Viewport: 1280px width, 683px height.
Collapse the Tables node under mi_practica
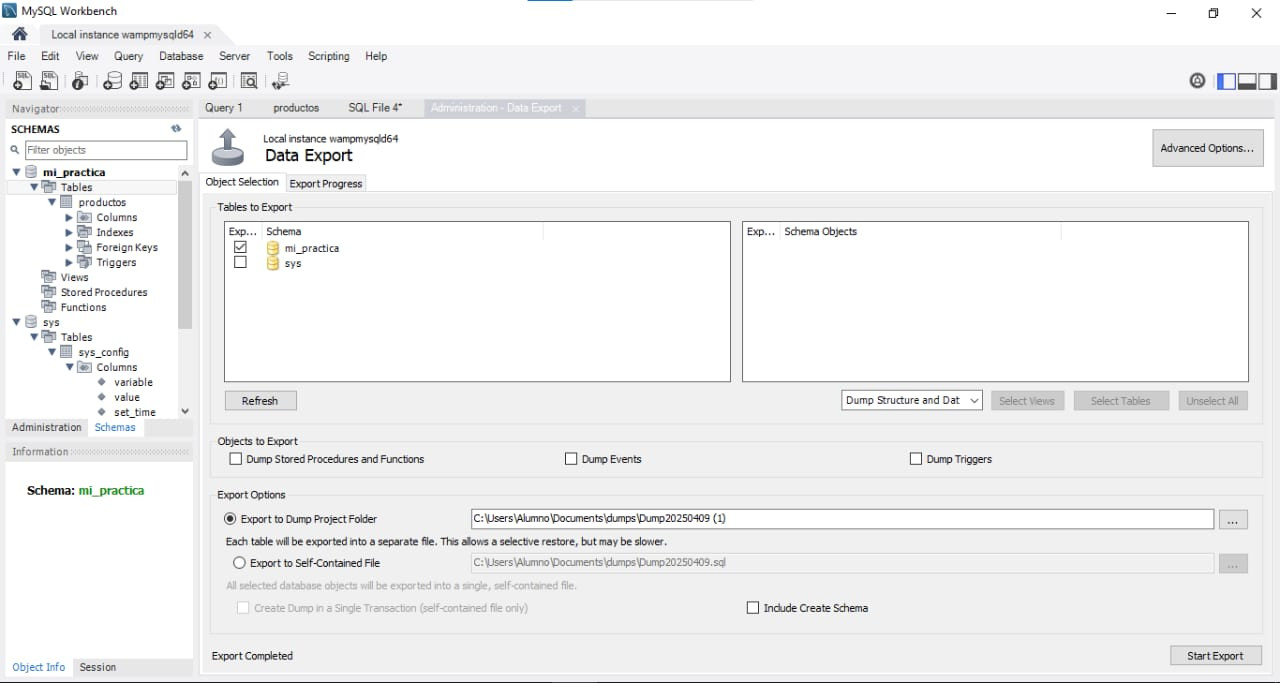coord(34,187)
